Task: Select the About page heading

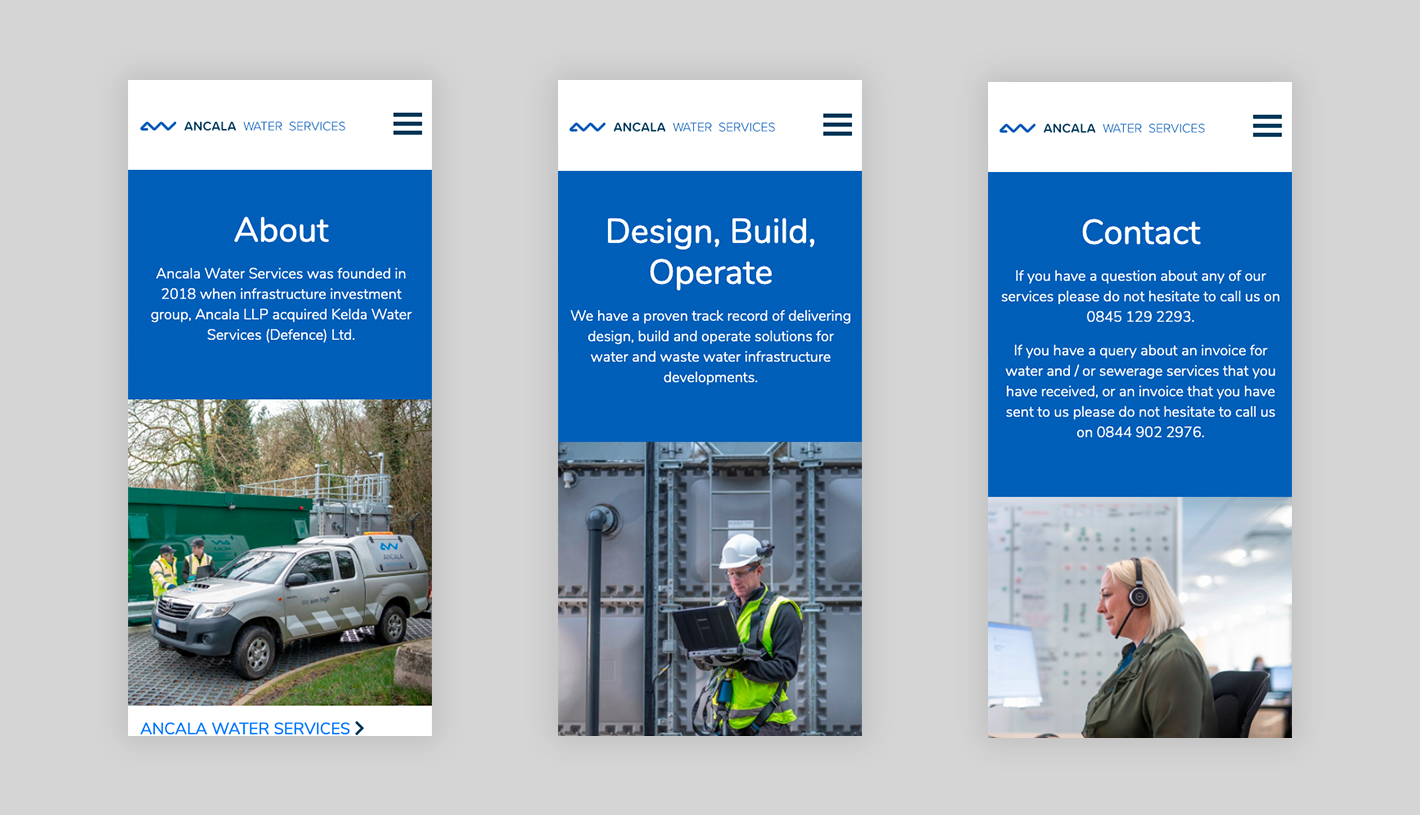Action: (x=281, y=230)
